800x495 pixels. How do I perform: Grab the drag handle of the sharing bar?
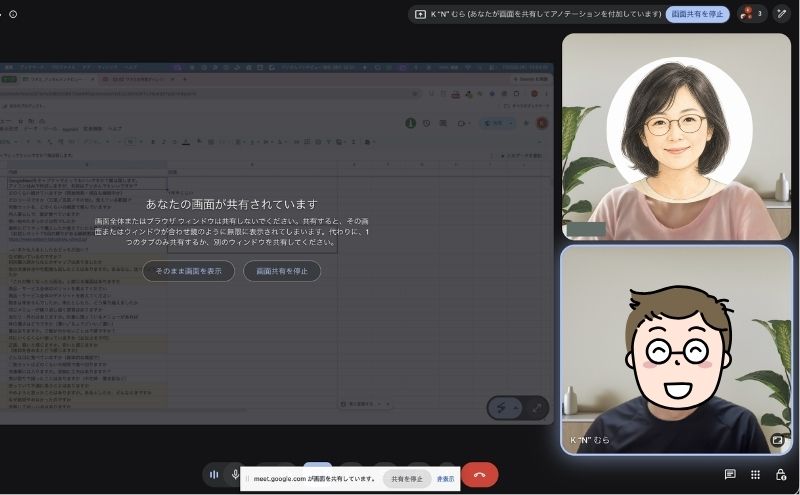pos(247,479)
